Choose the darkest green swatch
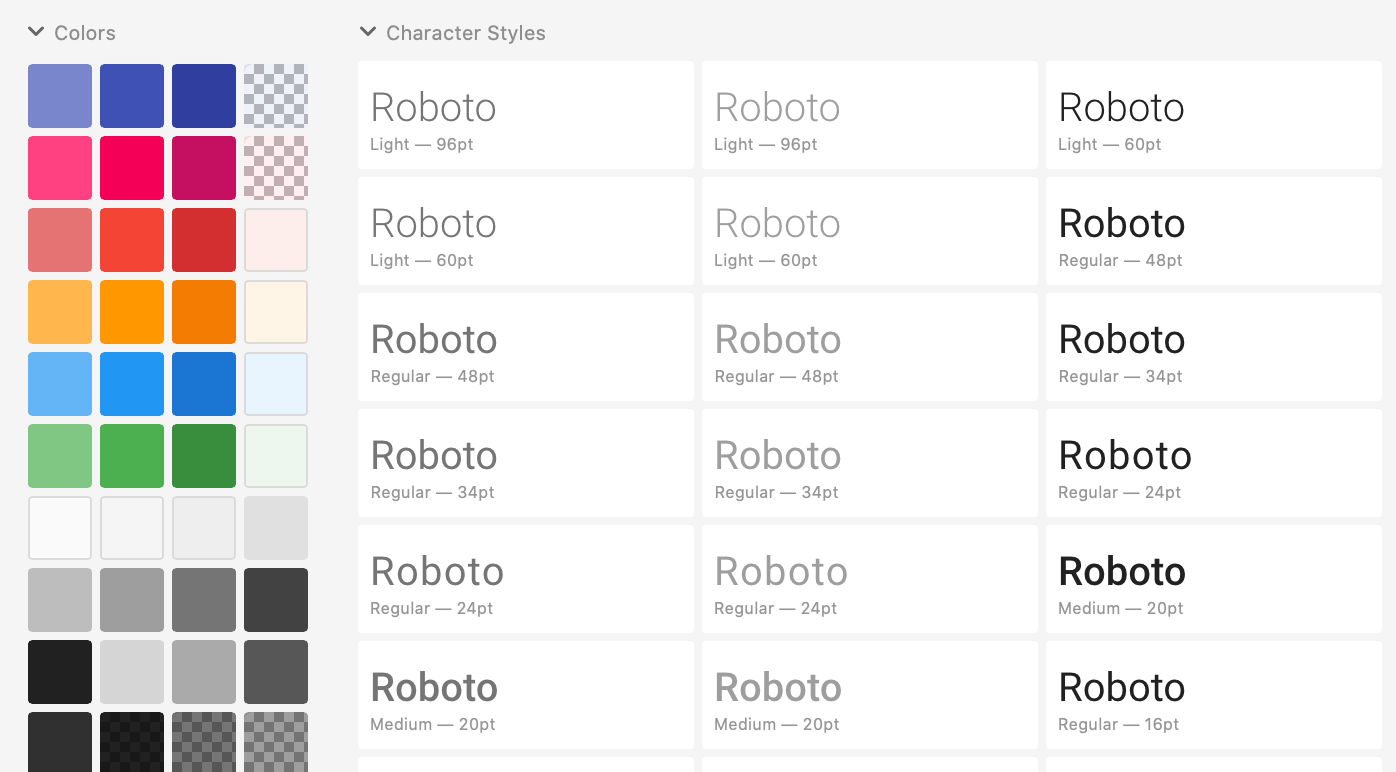This screenshot has width=1396, height=772. [x=204, y=456]
